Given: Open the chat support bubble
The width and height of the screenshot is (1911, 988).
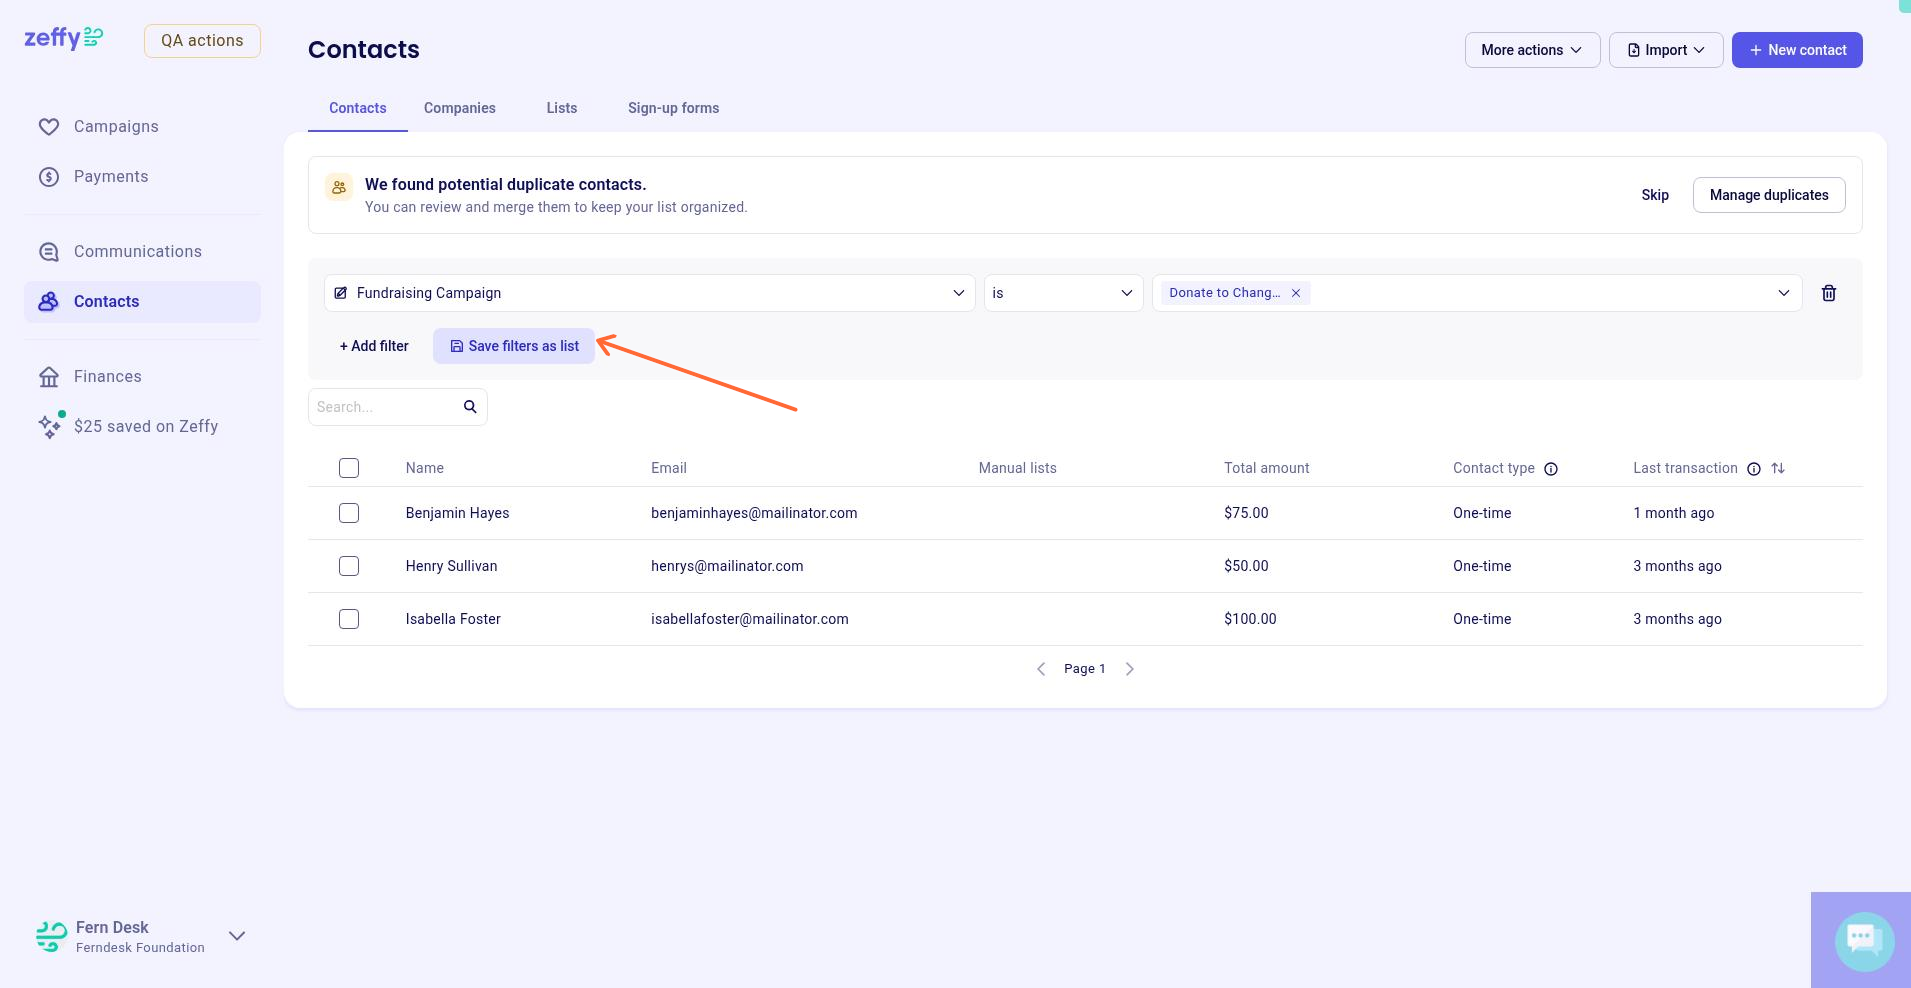Looking at the screenshot, I should click(x=1864, y=941).
